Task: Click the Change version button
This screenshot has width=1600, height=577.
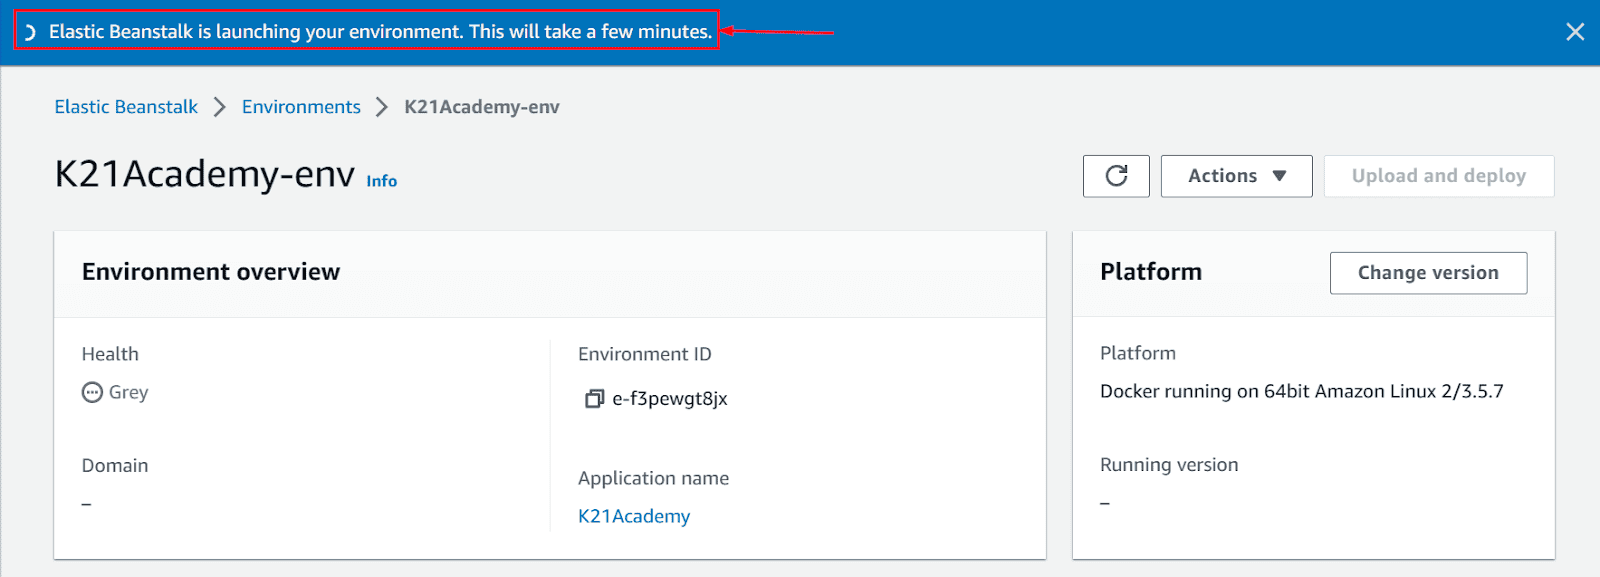Action: tap(1428, 273)
